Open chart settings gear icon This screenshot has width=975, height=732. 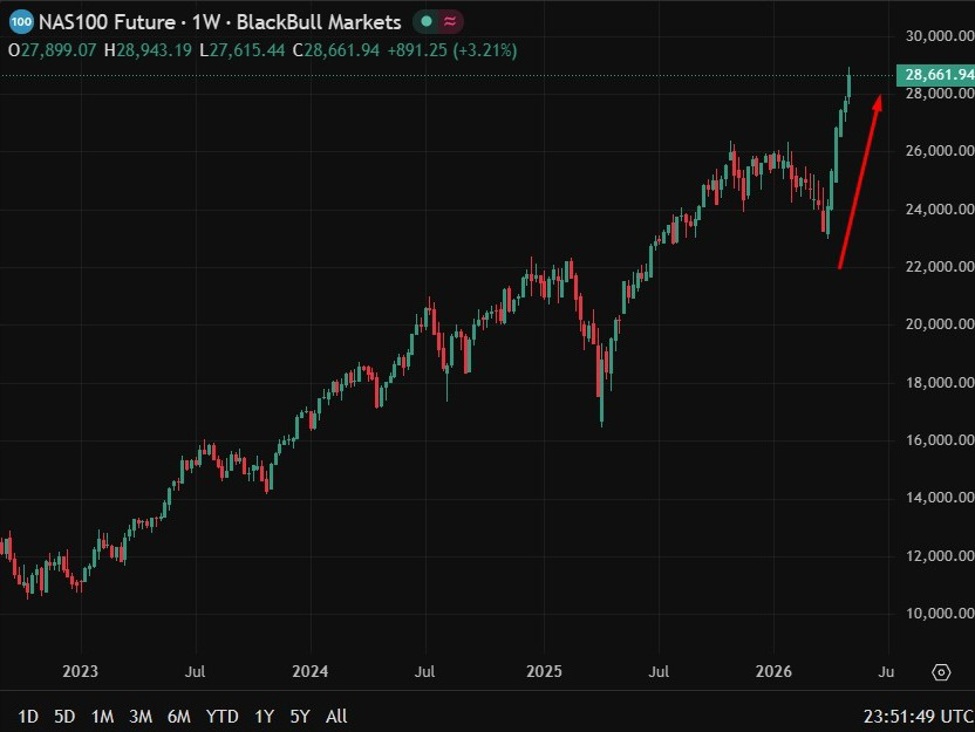click(x=941, y=672)
